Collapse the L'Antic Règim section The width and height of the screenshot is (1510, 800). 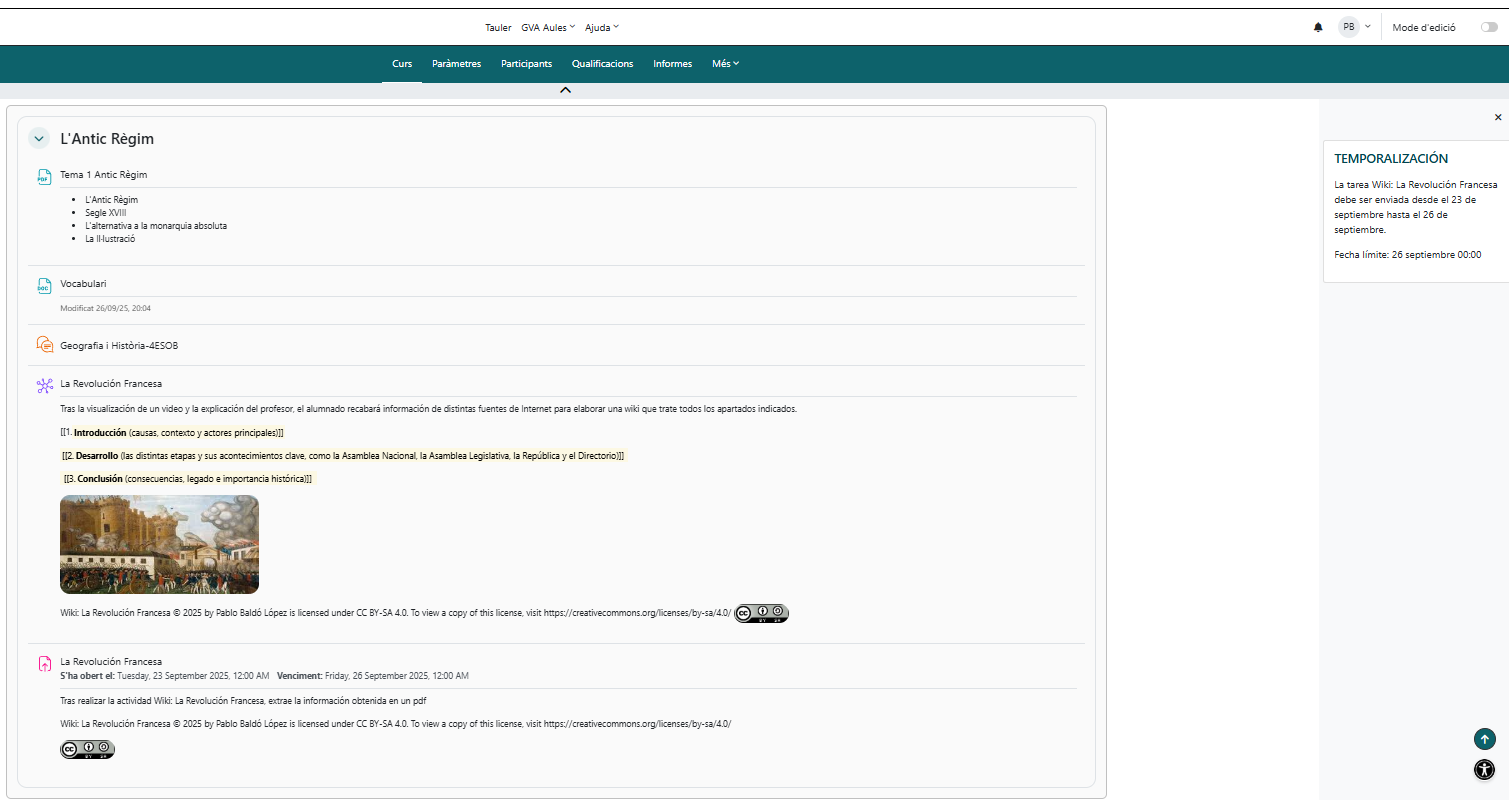point(39,139)
